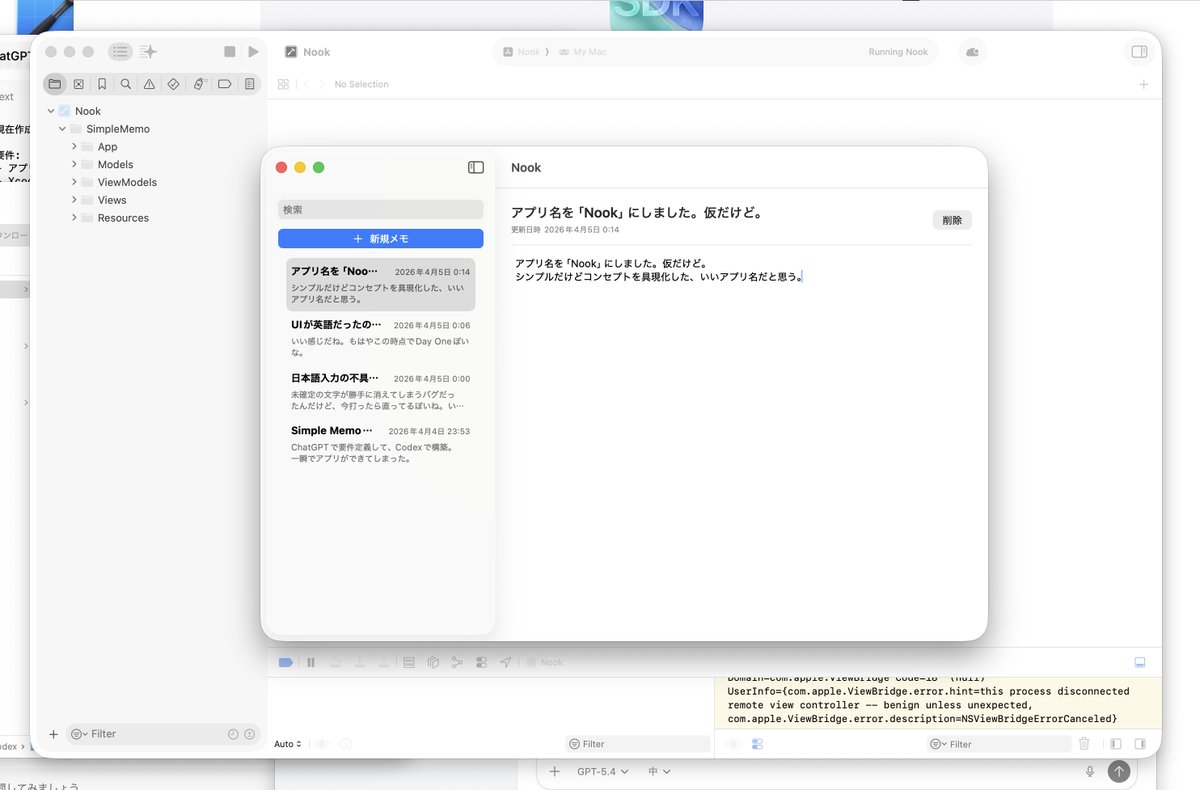Open the Xcode Cloud status icon

972,52
